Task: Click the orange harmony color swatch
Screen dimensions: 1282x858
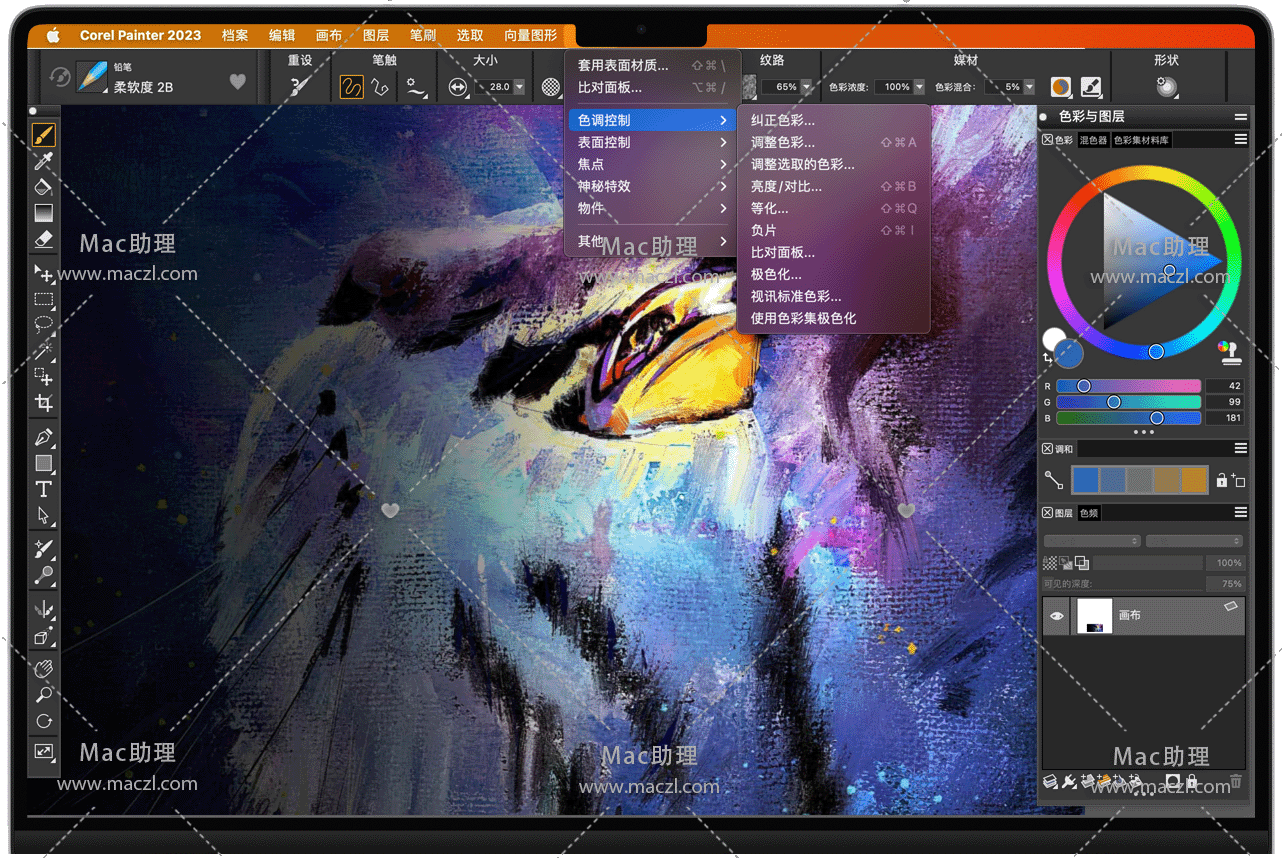Action: point(1193,480)
